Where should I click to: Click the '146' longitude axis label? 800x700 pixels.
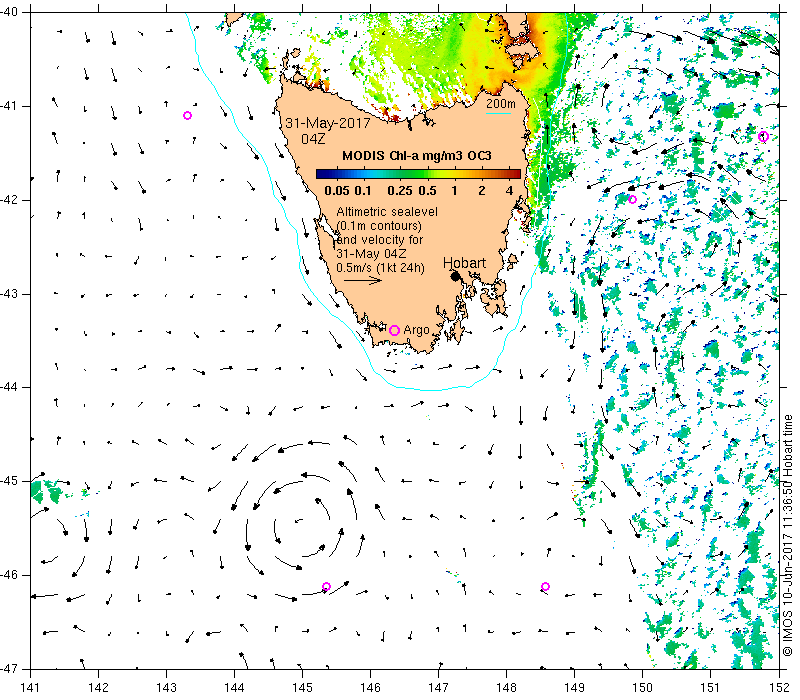tap(370, 687)
